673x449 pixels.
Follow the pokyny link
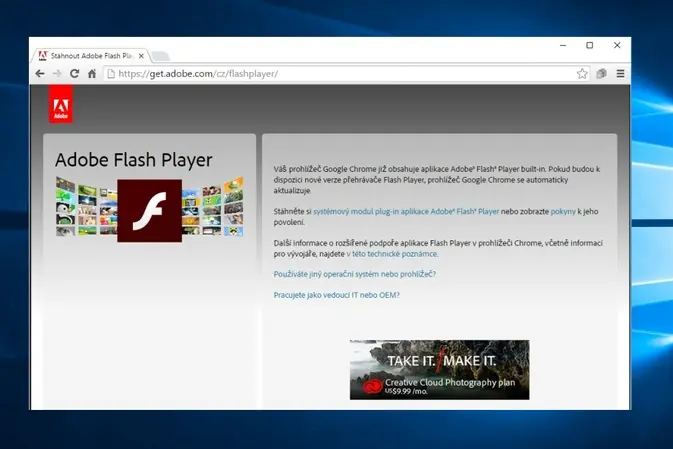(563, 212)
